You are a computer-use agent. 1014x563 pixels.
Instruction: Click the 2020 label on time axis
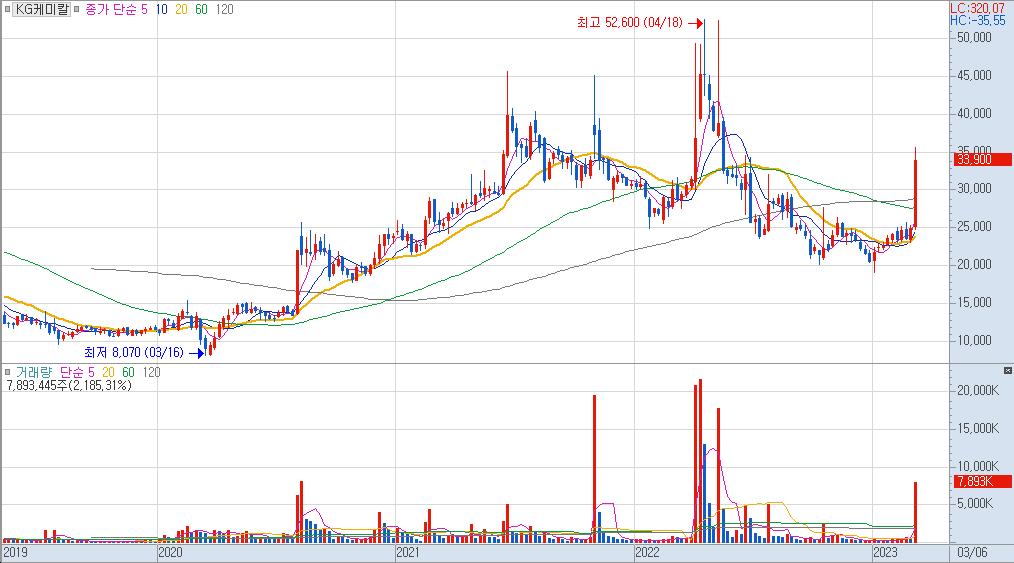(x=170, y=553)
